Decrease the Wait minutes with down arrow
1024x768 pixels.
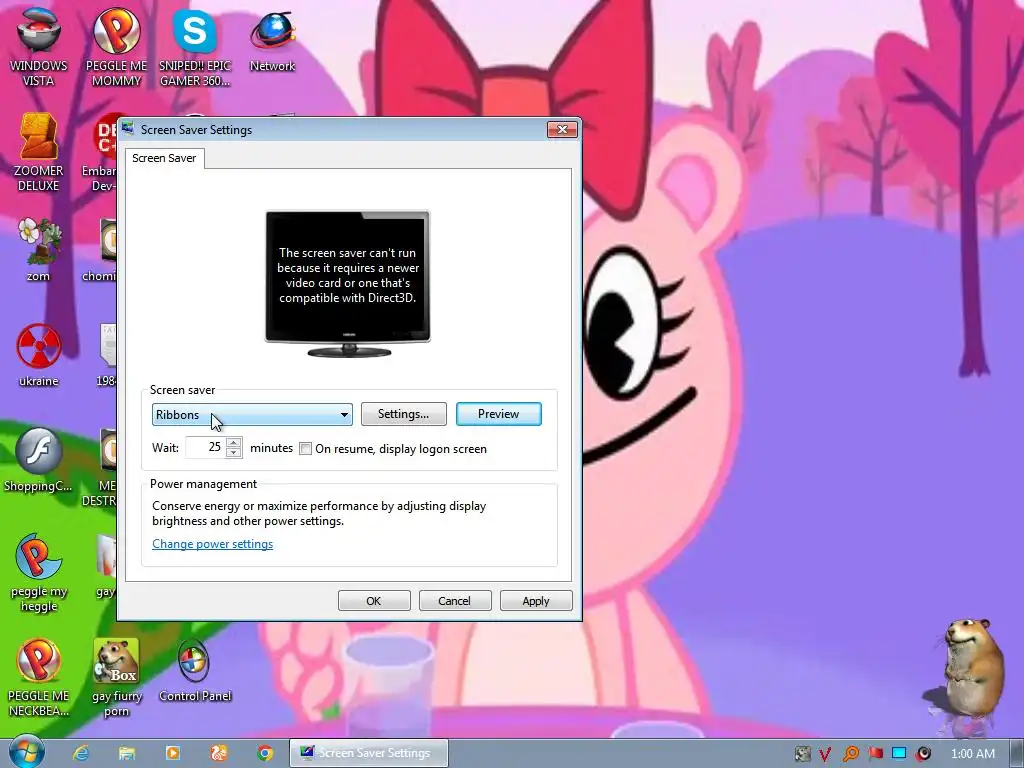[233, 453]
